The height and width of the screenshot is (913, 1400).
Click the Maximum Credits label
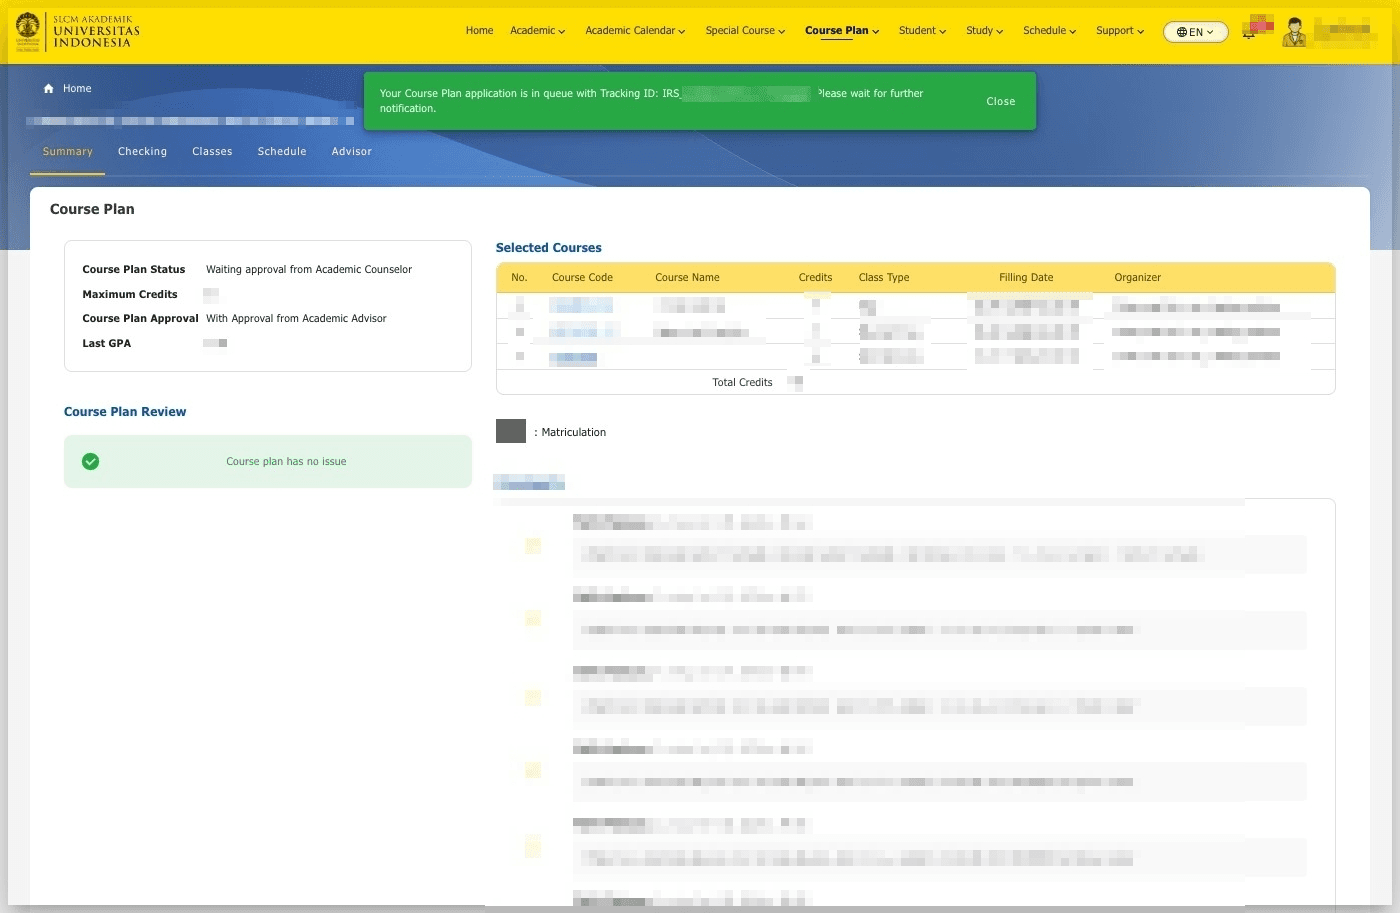pos(130,295)
